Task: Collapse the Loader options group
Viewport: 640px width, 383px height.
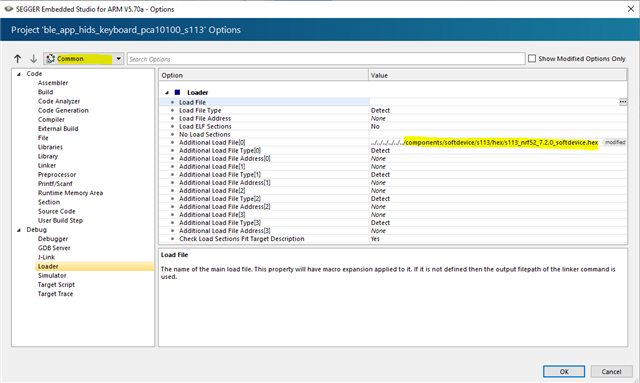Action: point(167,93)
